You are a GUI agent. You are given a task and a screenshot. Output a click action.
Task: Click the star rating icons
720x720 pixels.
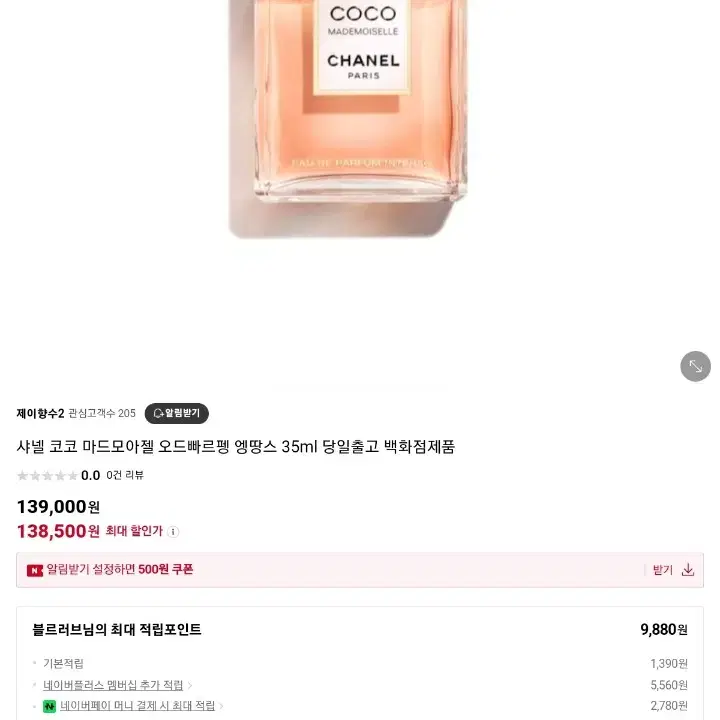pyautogui.click(x=47, y=475)
